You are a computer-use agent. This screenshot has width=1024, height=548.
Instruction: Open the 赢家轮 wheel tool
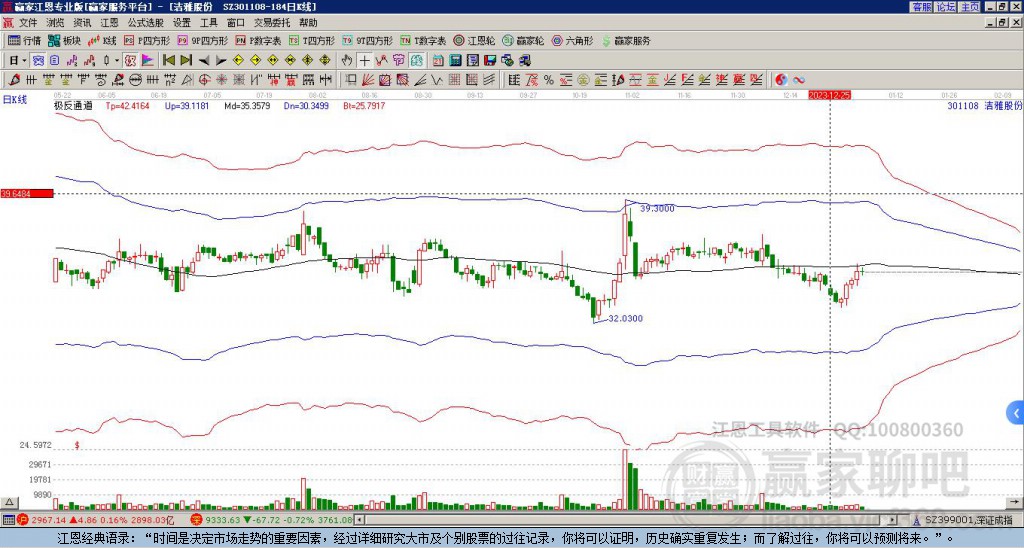coord(524,40)
